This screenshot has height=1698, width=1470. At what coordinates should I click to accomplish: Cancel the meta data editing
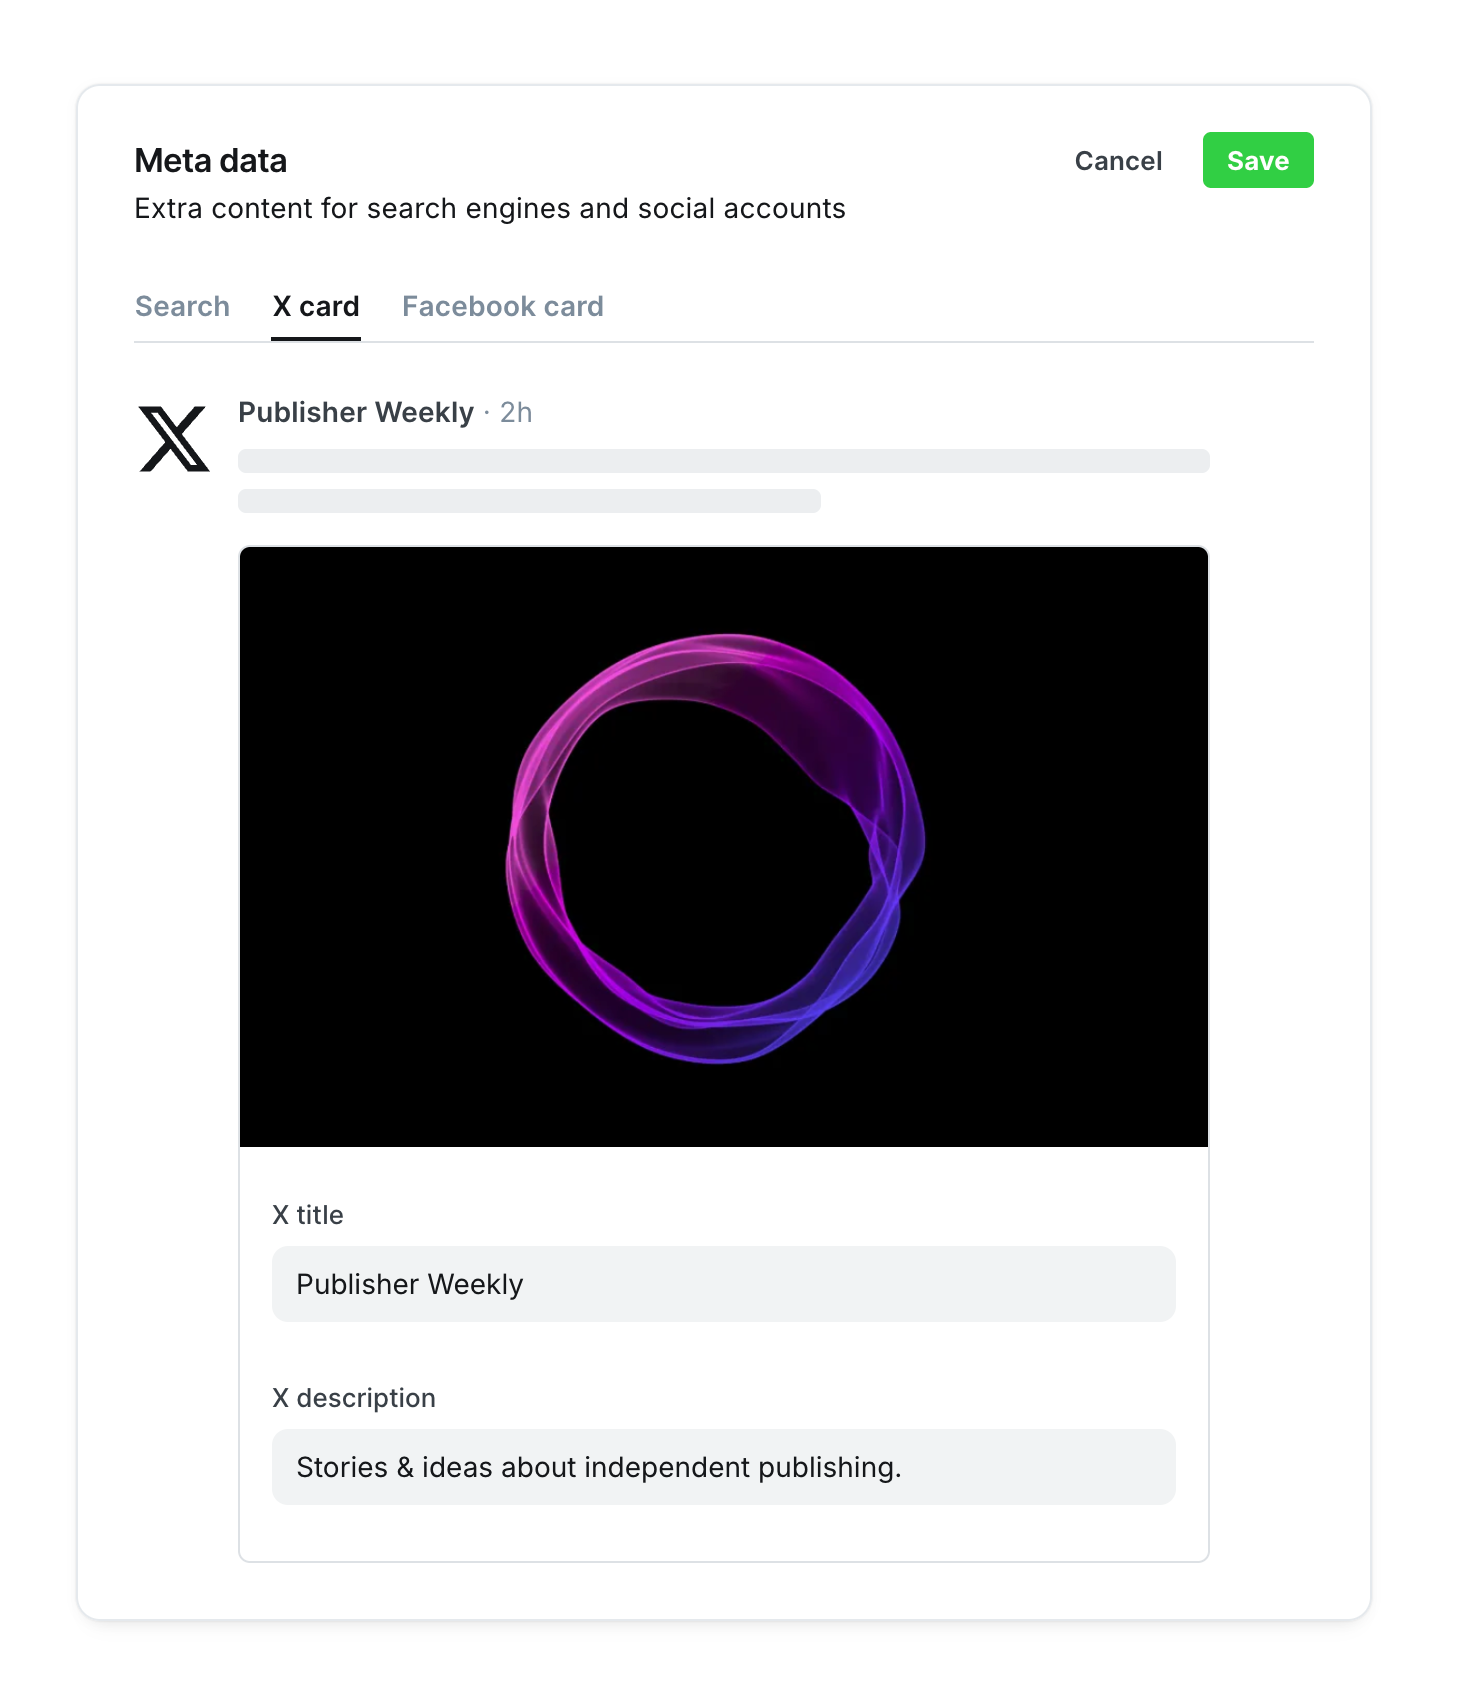point(1118,161)
